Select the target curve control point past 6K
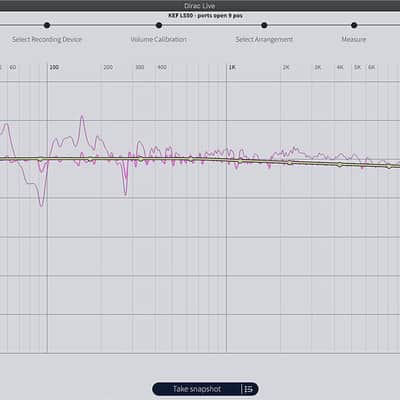The width and height of the screenshot is (400, 400). 389,166
